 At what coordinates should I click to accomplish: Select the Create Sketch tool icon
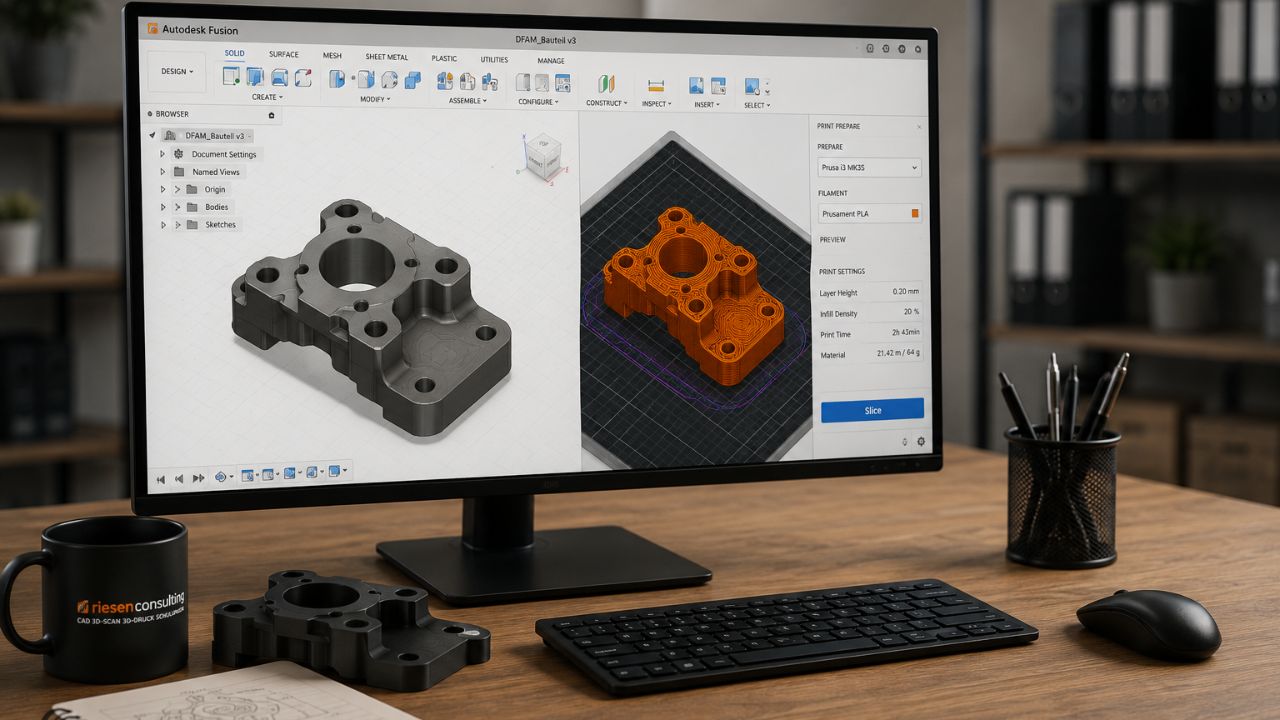tap(231, 77)
